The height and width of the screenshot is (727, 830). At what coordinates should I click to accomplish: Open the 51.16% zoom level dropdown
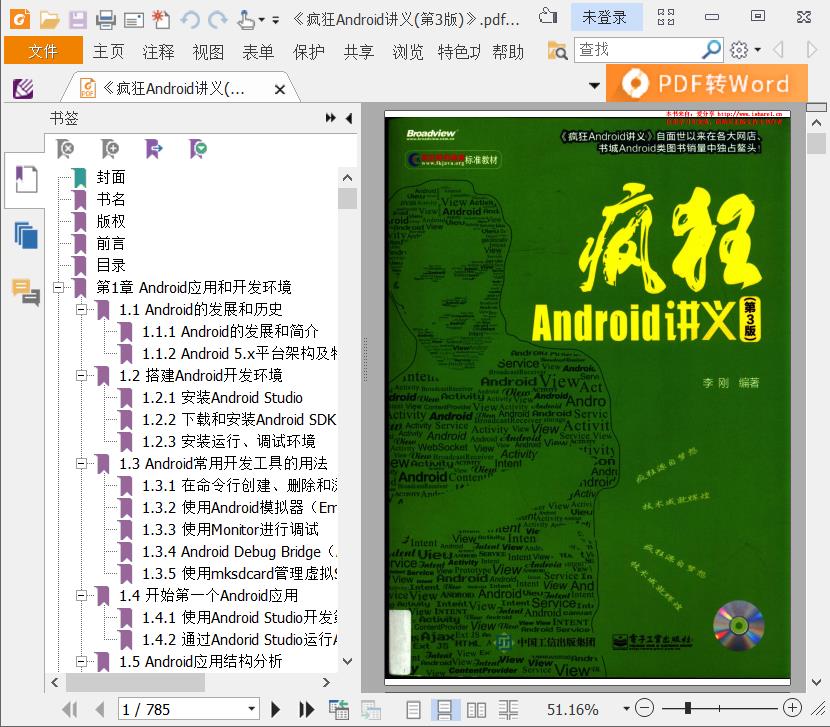tap(626, 708)
